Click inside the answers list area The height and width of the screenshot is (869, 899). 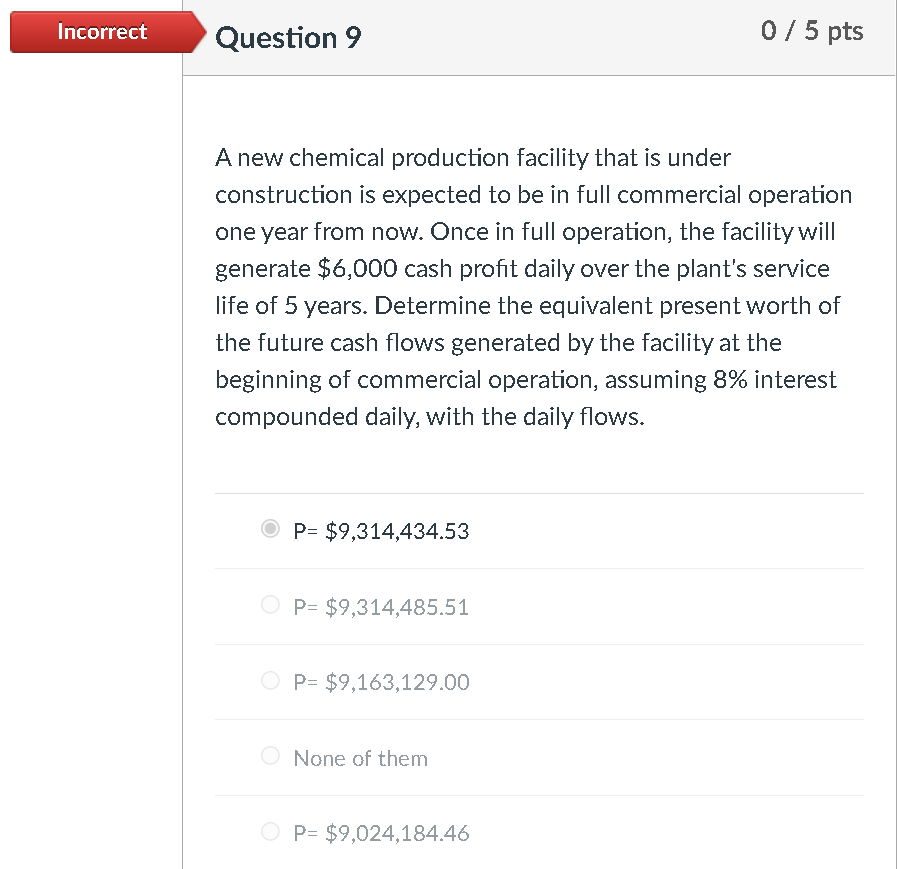(539, 680)
